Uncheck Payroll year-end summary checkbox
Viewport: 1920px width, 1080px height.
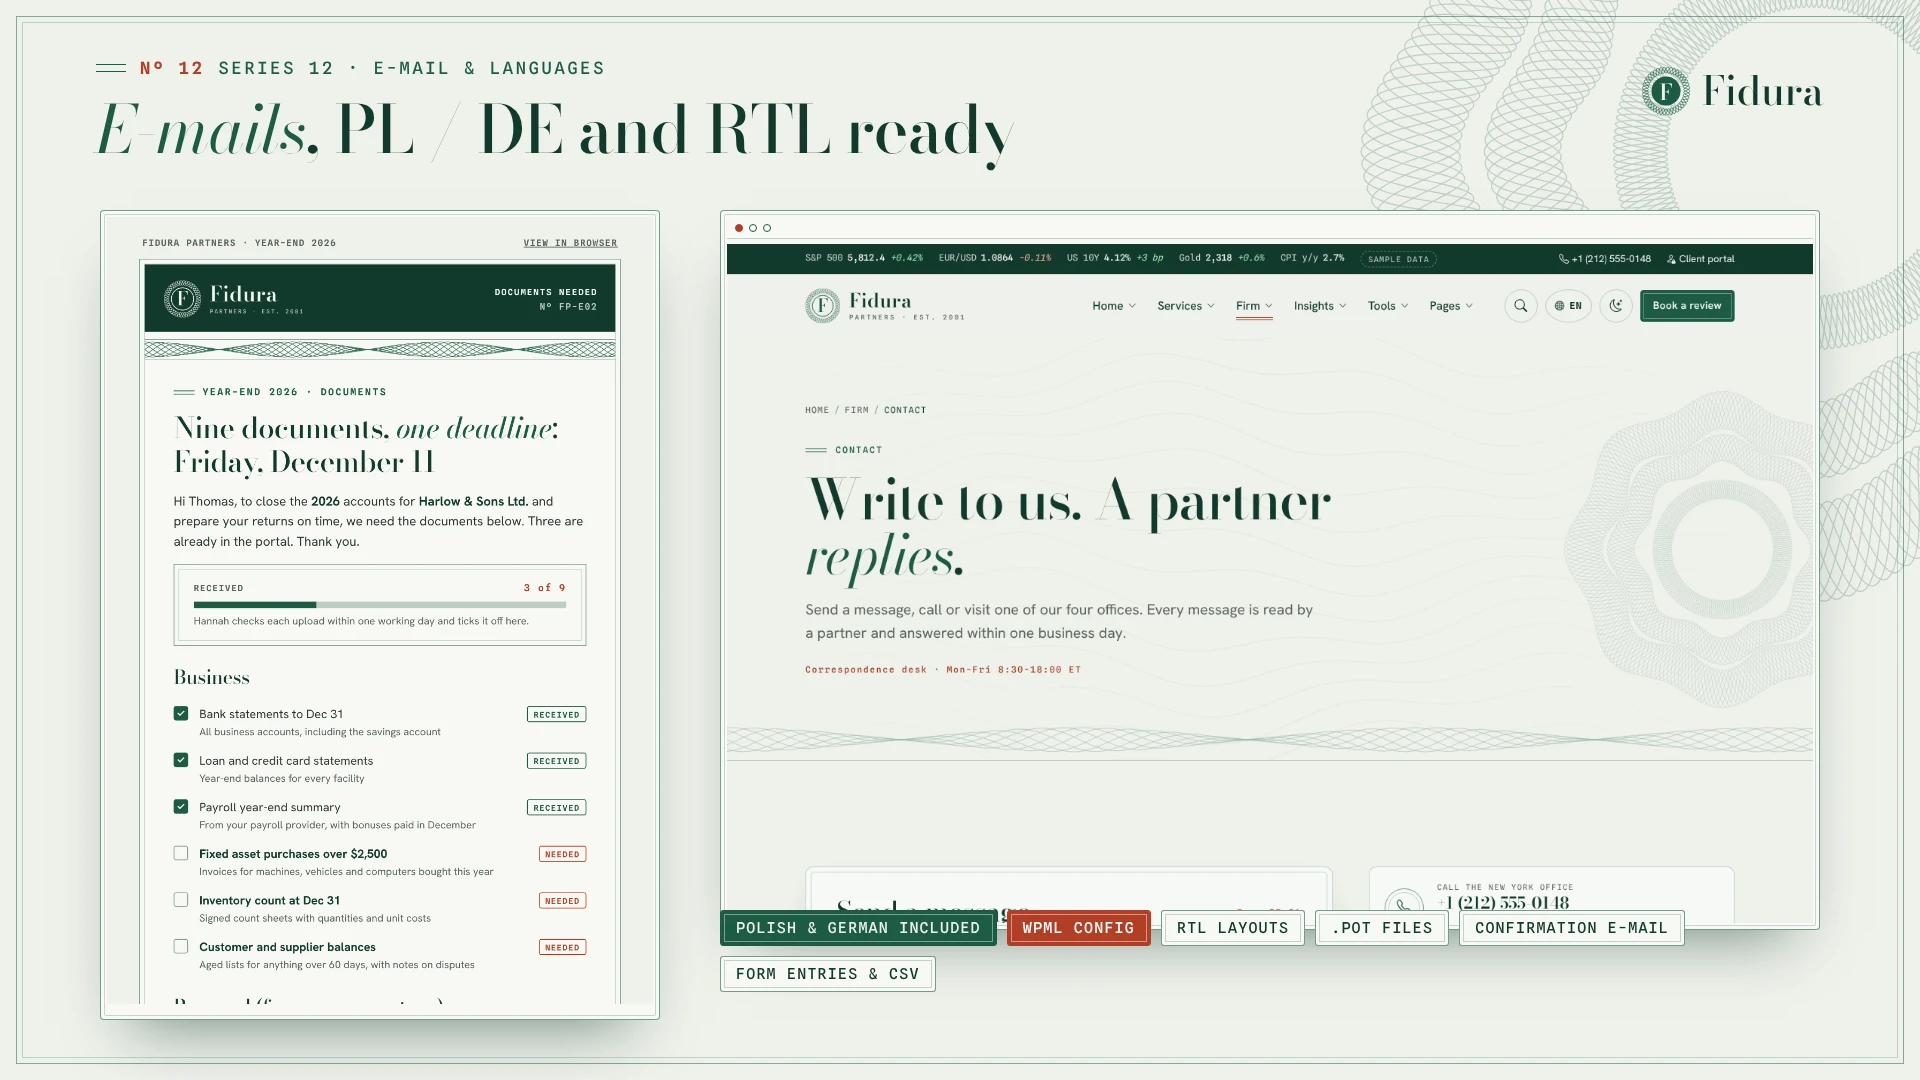[x=181, y=807]
